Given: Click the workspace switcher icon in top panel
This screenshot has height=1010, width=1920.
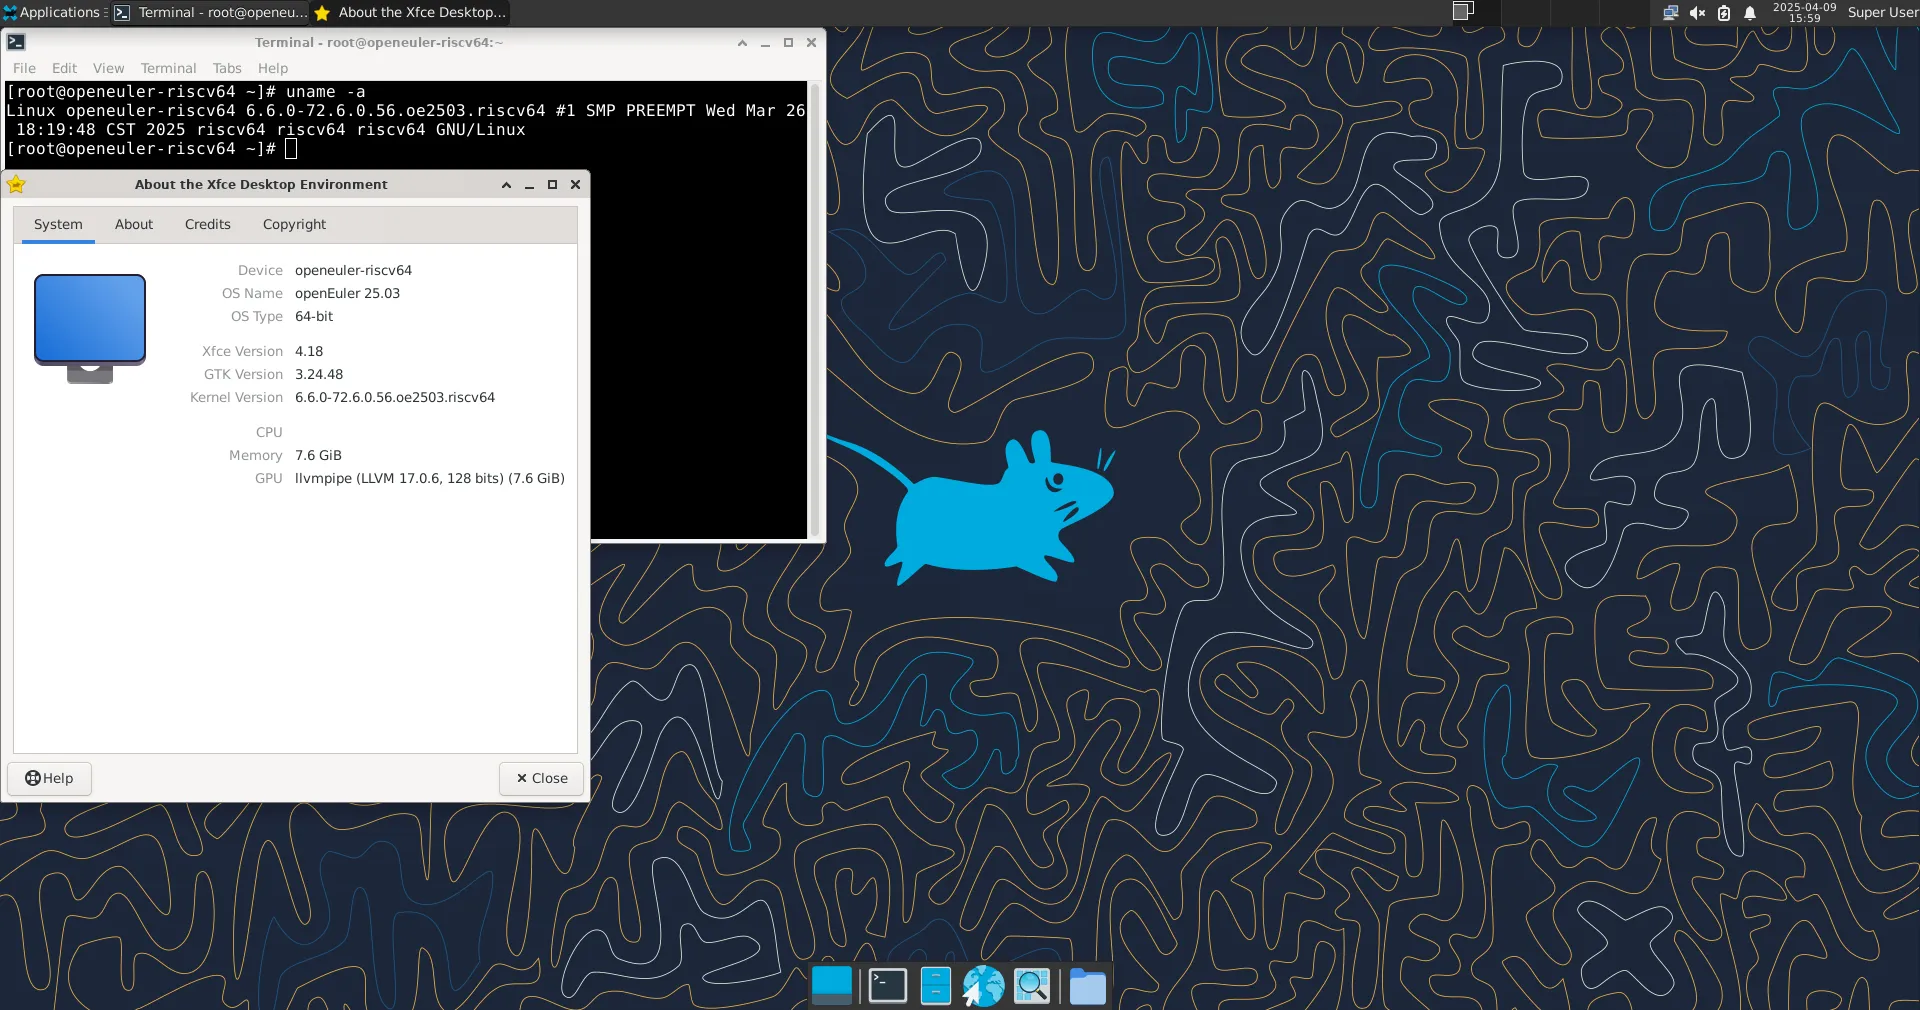Looking at the screenshot, I should [1463, 11].
